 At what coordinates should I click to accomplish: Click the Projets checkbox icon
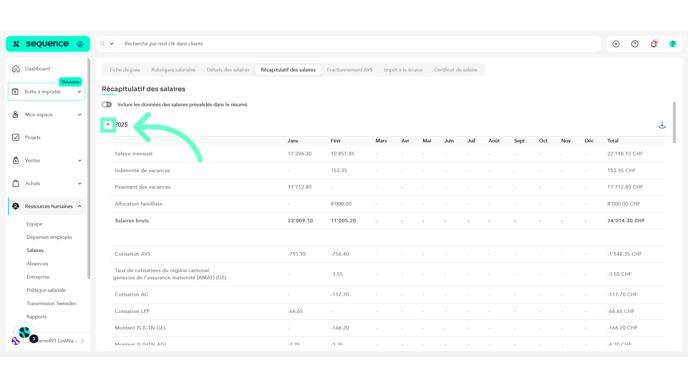[x=16, y=137]
